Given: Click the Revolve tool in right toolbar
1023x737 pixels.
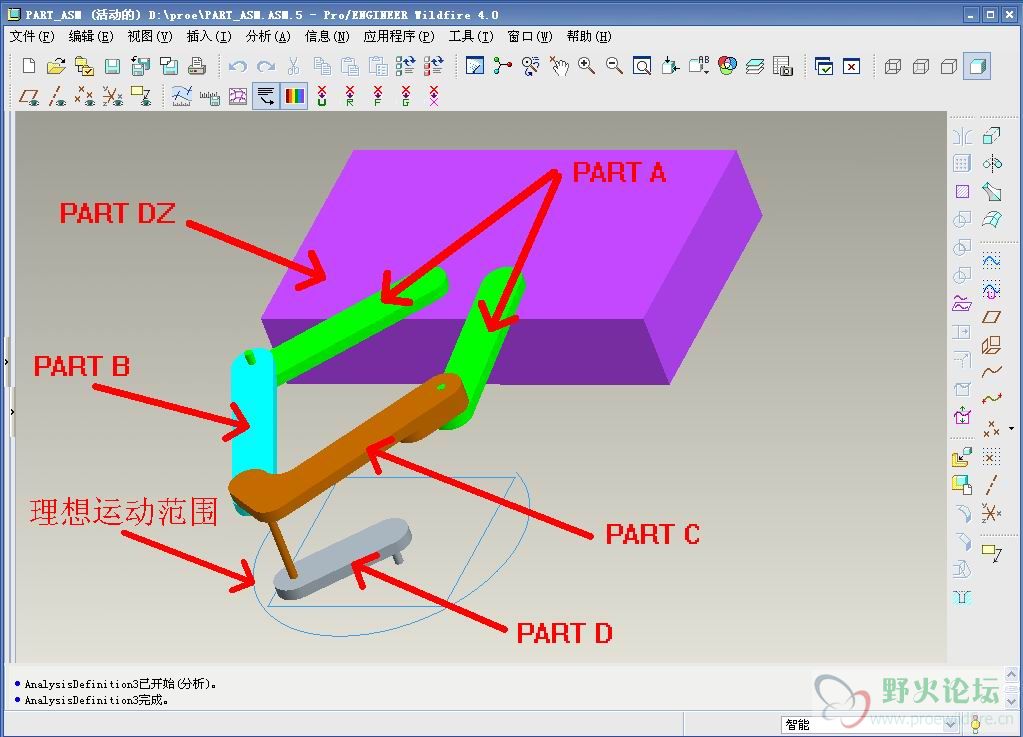Looking at the screenshot, I should click(x=992, y=163).
